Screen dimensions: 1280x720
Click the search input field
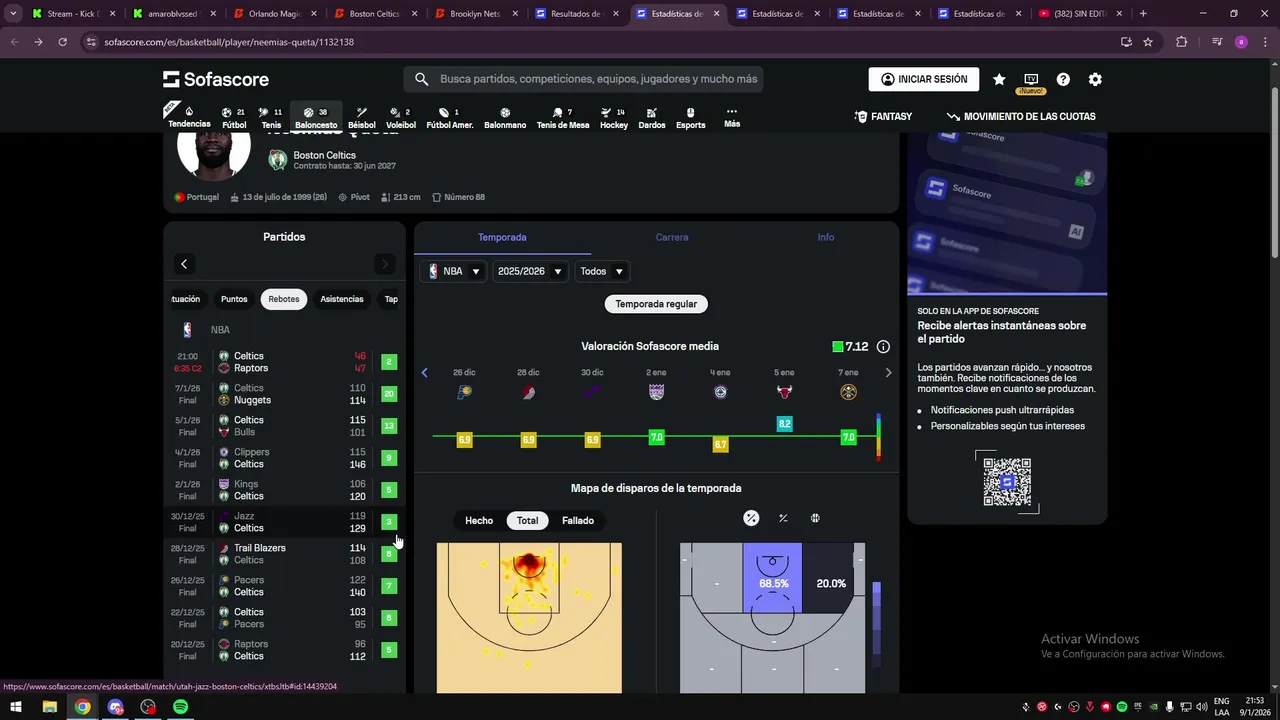tap(584, 79)
